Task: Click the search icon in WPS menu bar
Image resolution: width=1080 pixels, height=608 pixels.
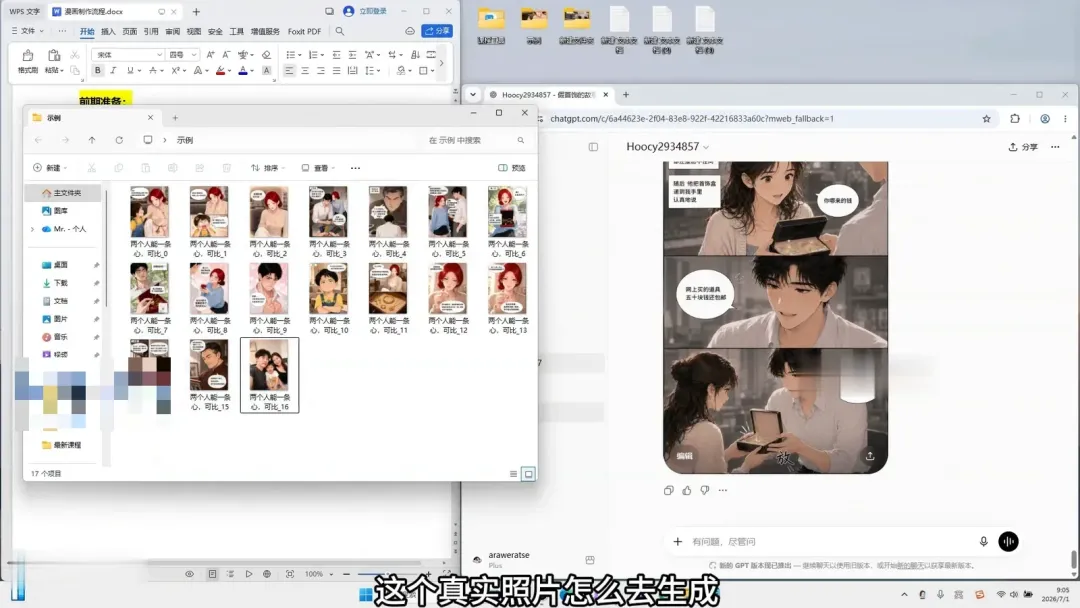Action: tap(340, 31)
